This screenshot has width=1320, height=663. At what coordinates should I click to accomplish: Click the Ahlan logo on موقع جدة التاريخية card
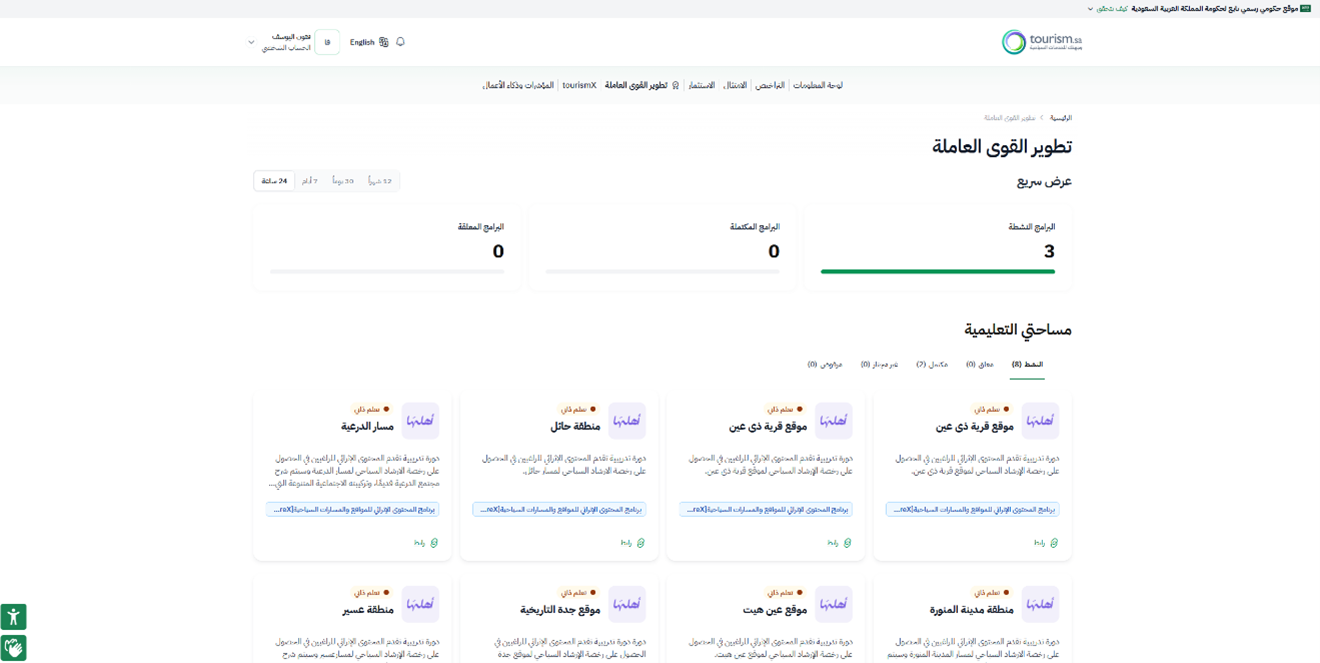click(x=627, y=604)
